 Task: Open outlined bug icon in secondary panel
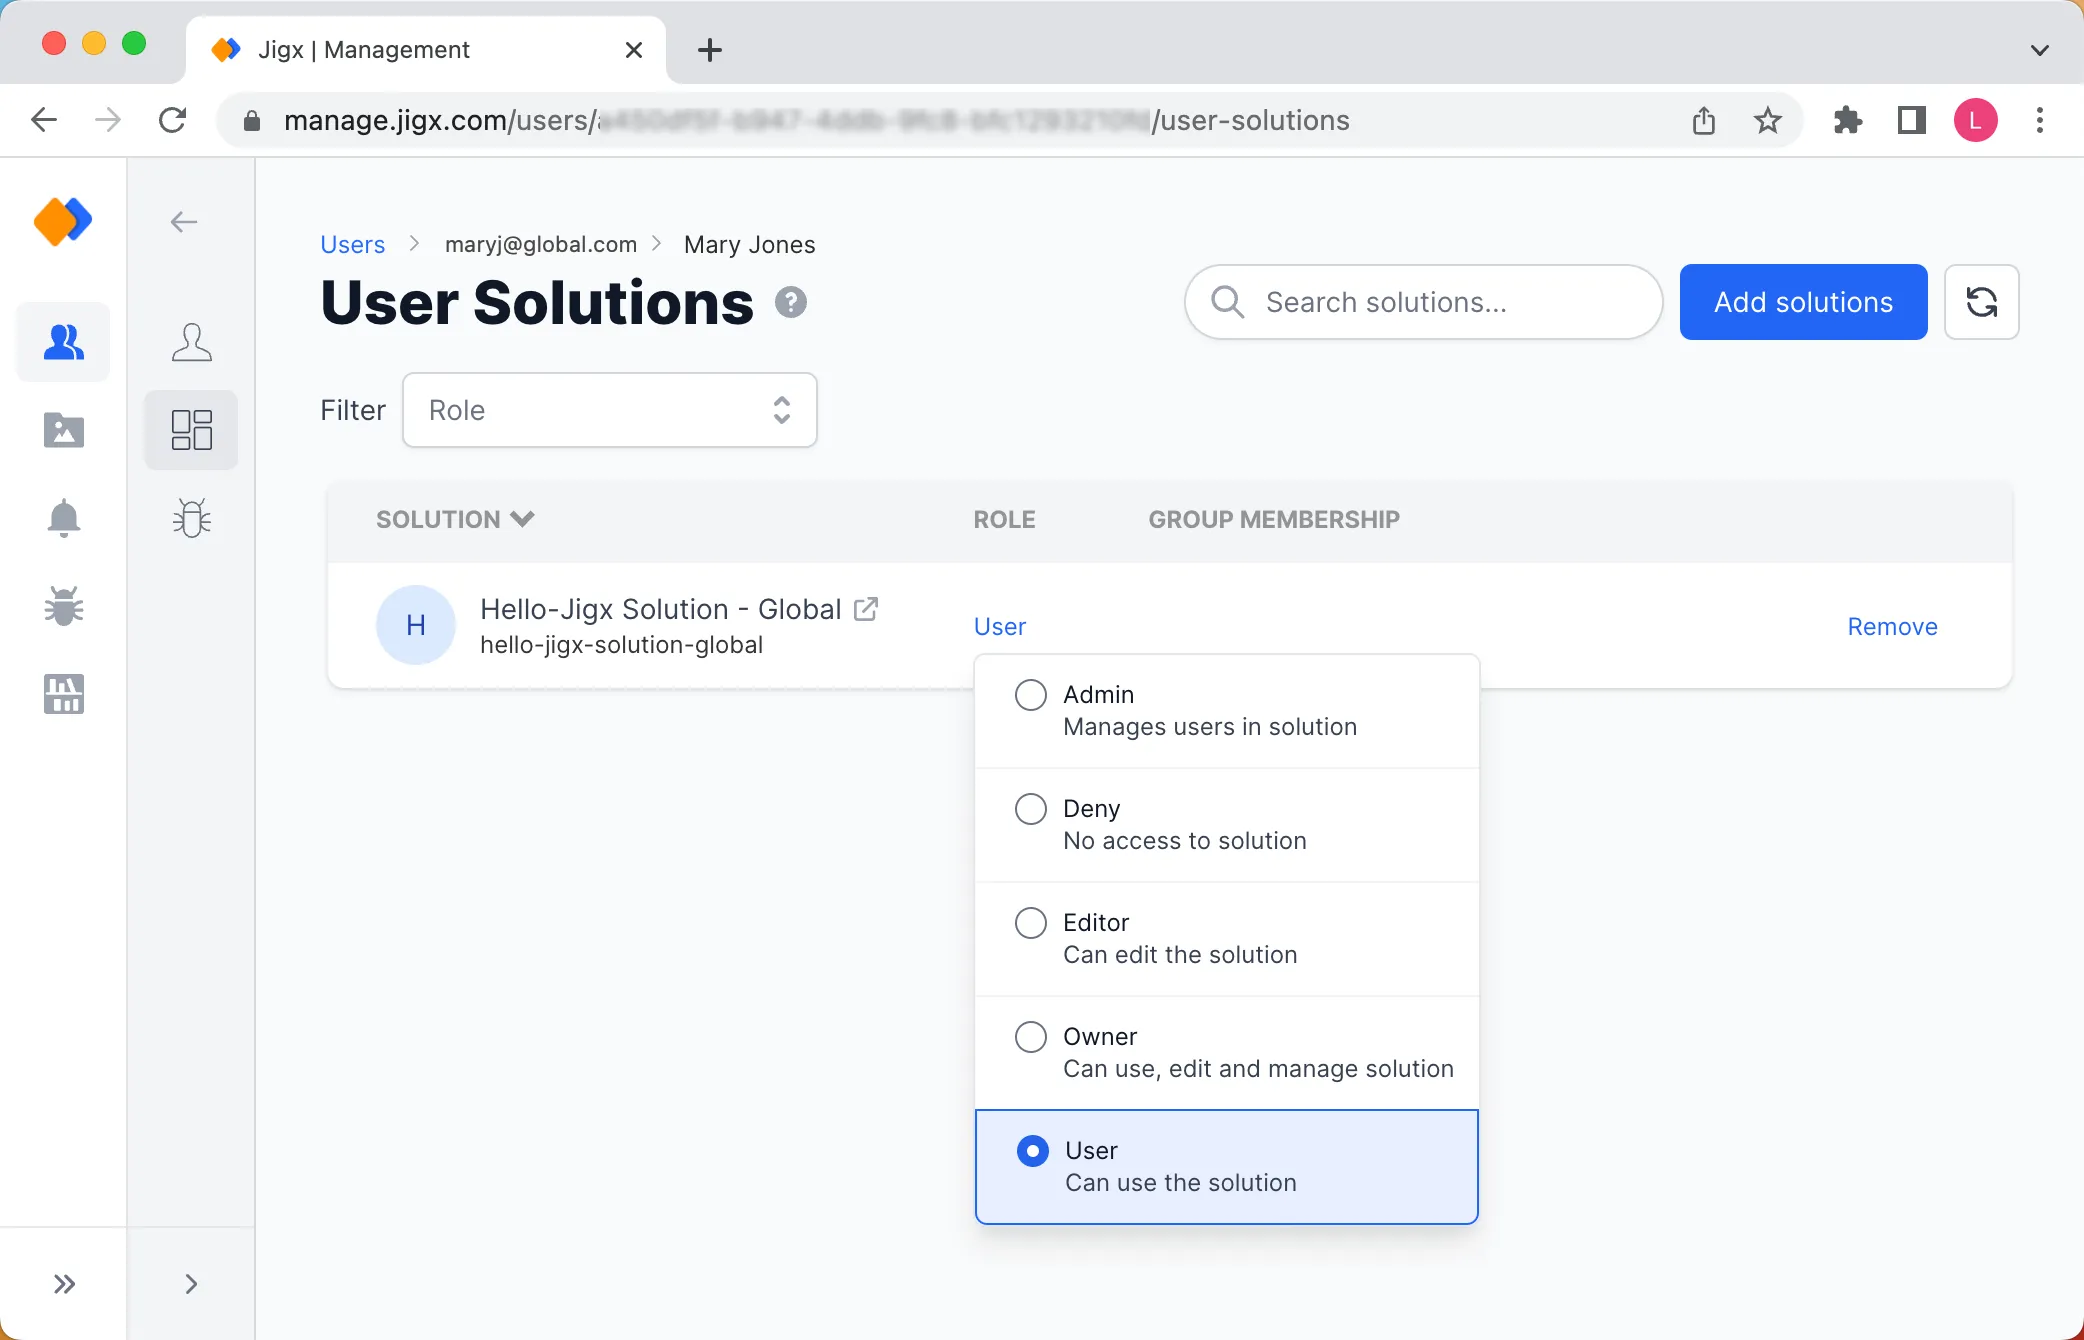tap(192, 518)
